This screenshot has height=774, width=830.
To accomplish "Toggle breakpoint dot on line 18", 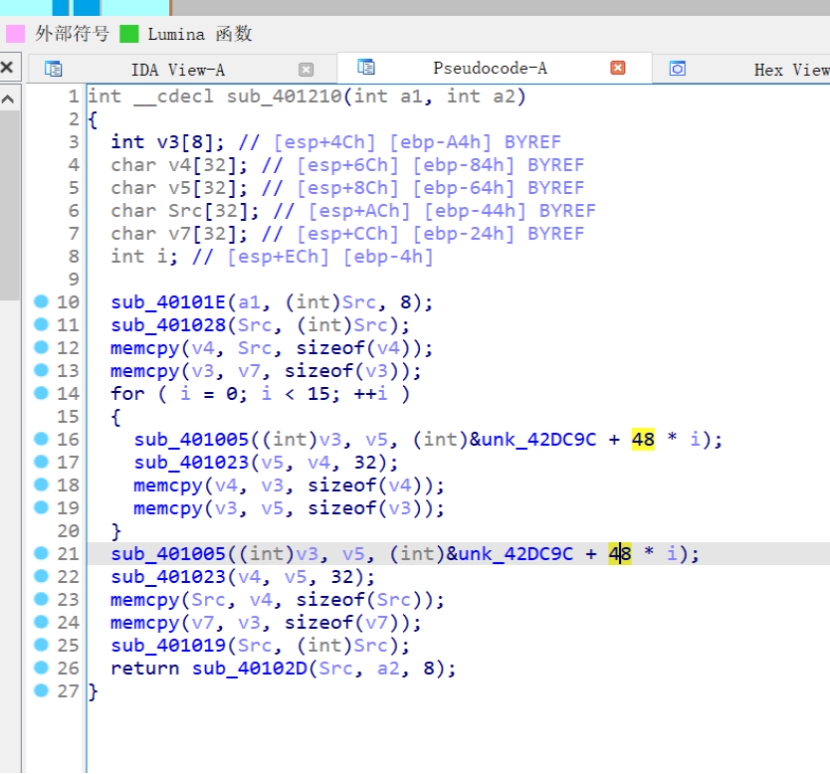I will 41,484.
